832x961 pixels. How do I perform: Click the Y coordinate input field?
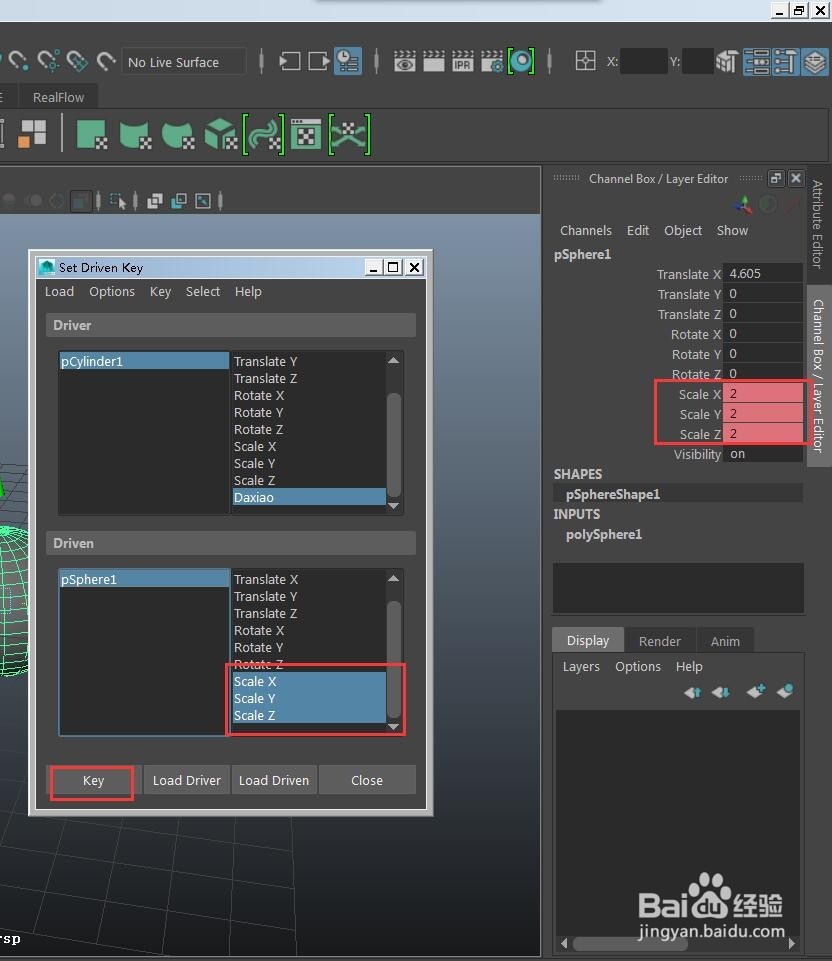point(698,61)
